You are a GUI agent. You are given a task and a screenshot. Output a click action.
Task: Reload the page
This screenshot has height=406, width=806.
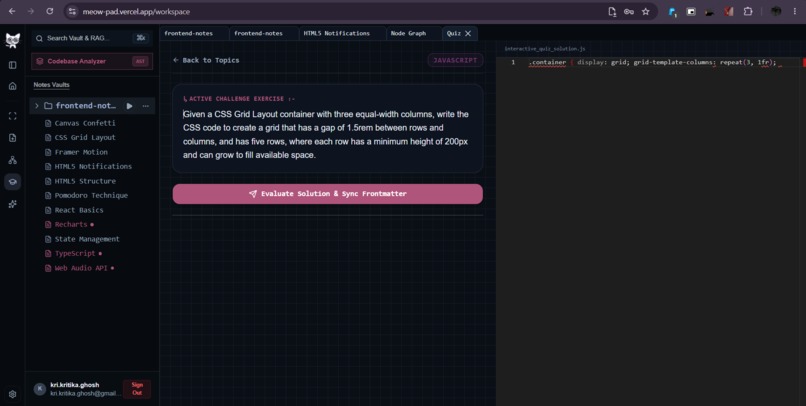pyautogui.click(x=50, y=11)
